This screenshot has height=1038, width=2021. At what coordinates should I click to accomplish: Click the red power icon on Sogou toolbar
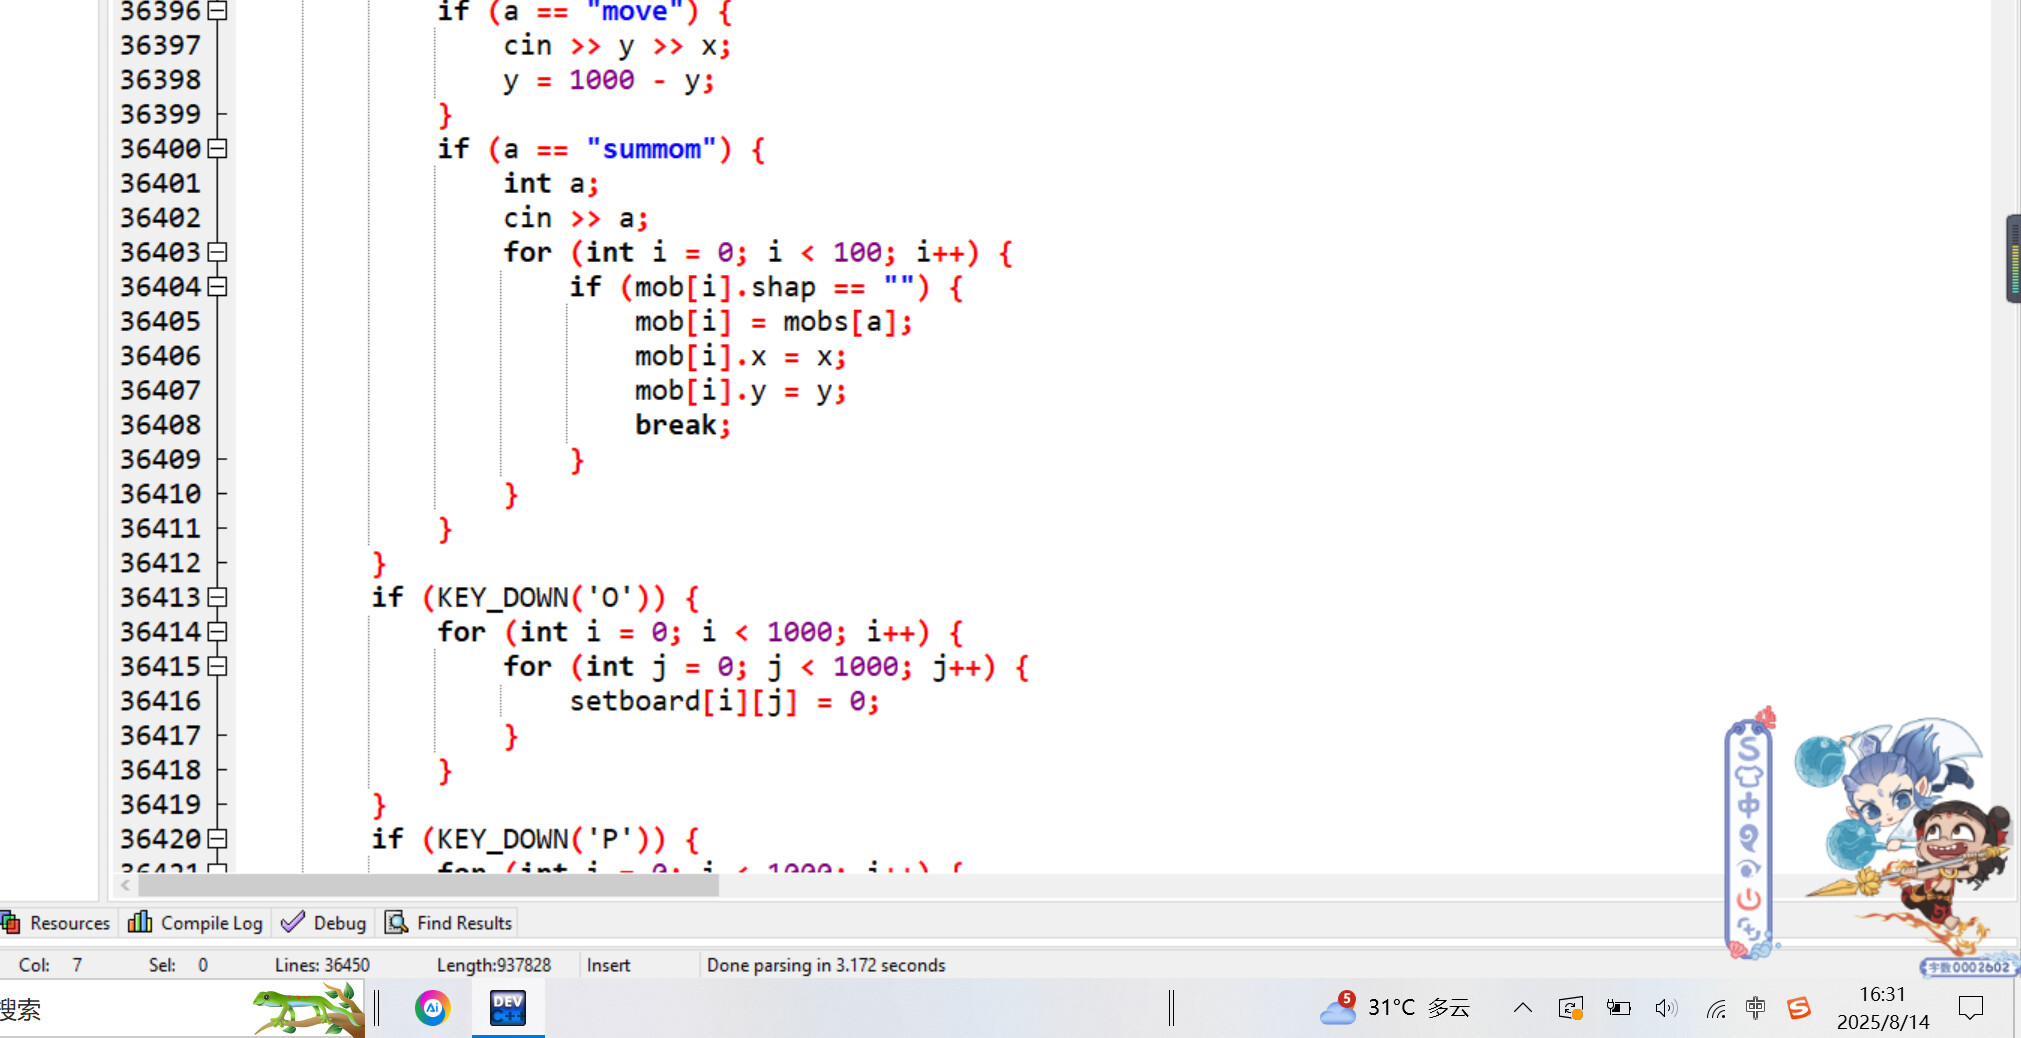1748,899
